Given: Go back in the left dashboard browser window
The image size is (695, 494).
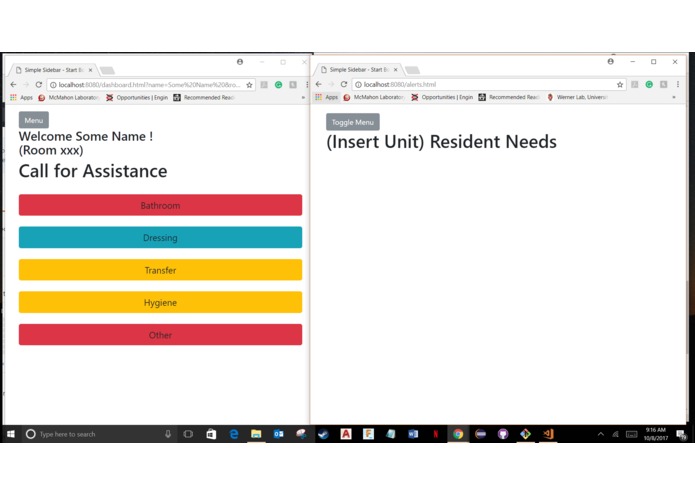Looking at the screenshot, I should click(x=13, y=84).
